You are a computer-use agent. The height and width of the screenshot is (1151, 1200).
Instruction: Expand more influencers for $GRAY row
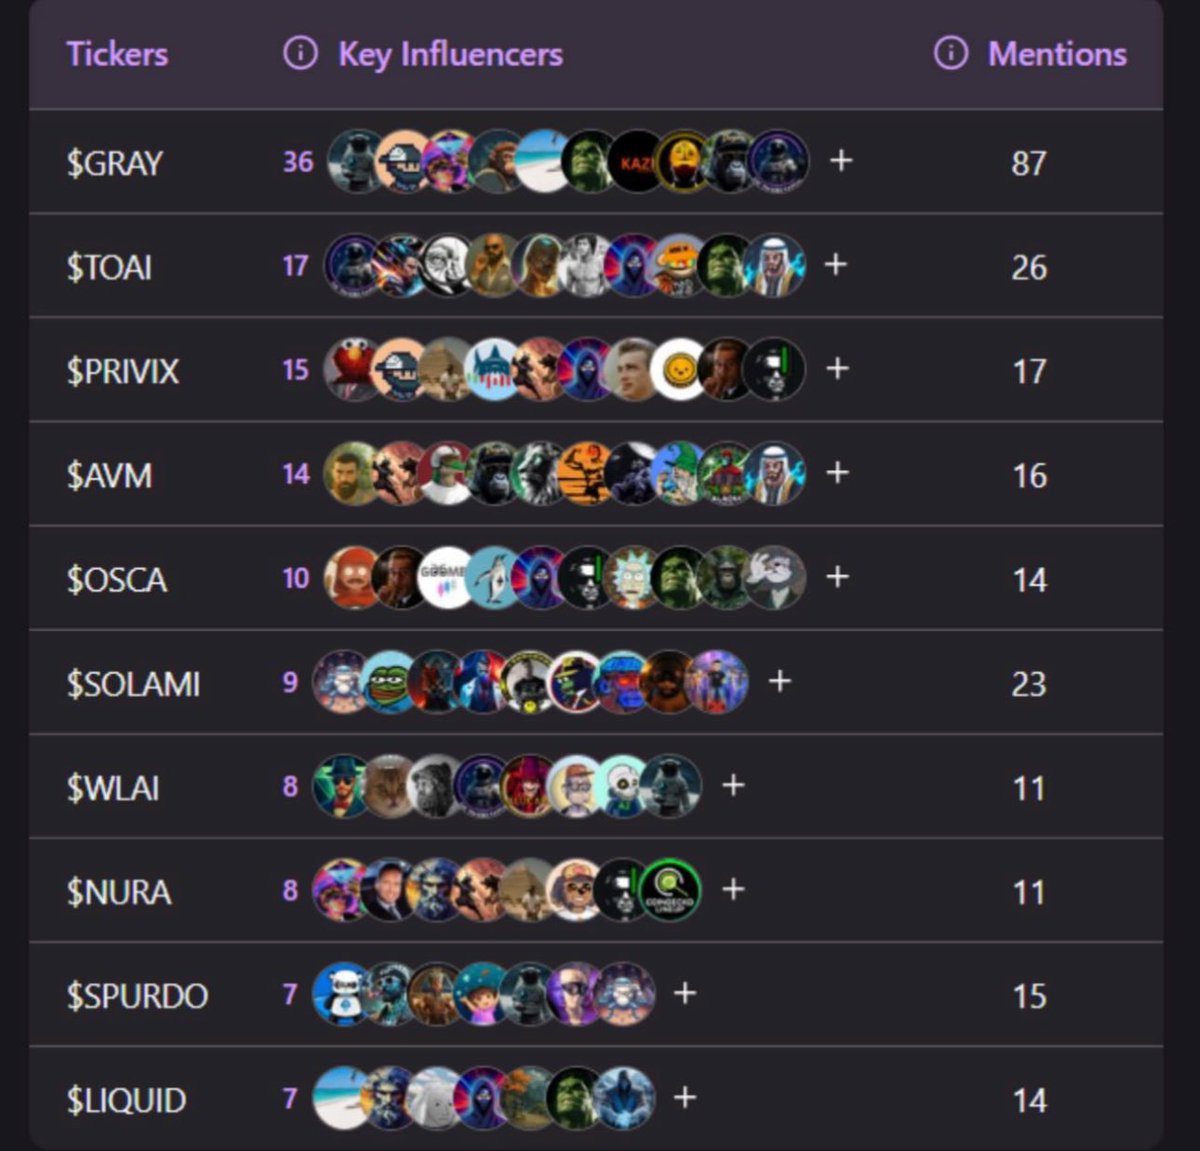841,161
